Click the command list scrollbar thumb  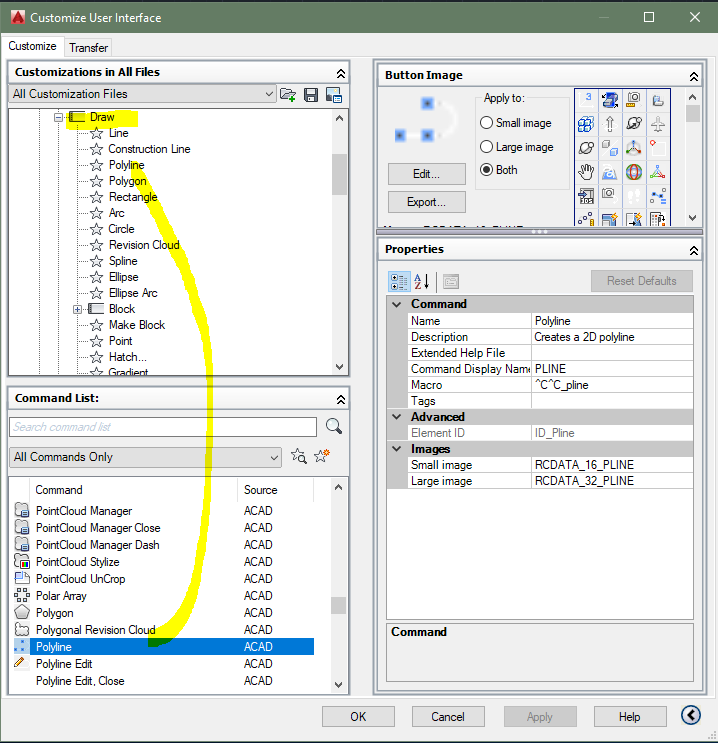tap(338, 605)
